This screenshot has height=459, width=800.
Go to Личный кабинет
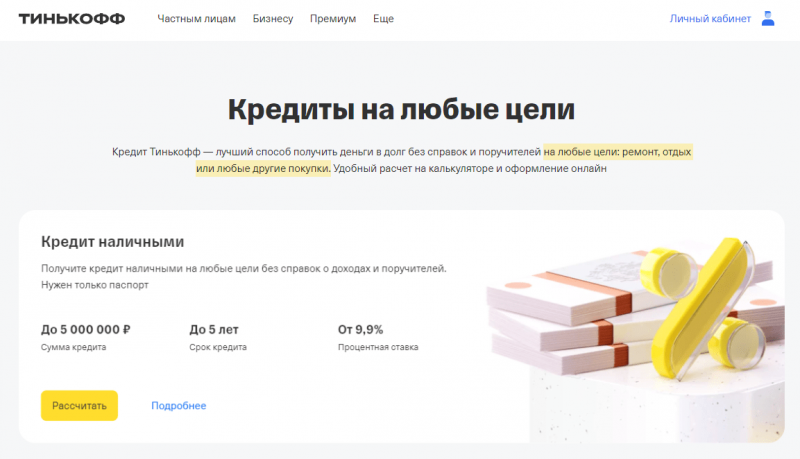710,19
